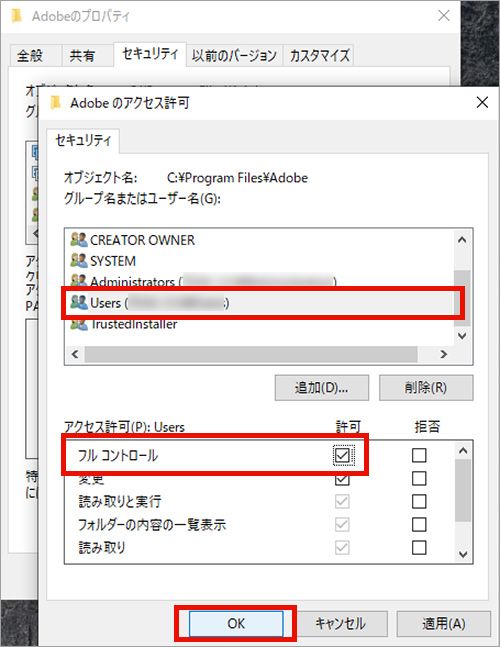The image size is (500, 647).
Task: Click up arrow of group list scrollbar
Action: click(462, 240)
